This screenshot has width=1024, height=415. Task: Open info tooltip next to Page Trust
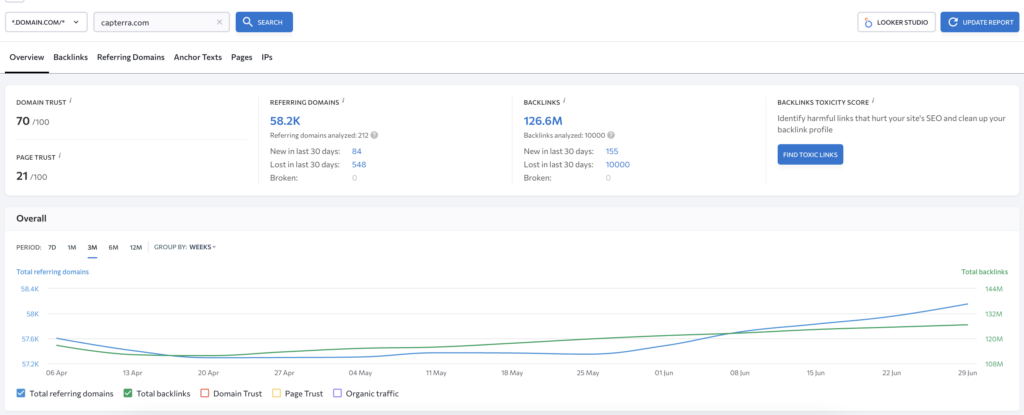pyautogui.click(x=60, y=156)
